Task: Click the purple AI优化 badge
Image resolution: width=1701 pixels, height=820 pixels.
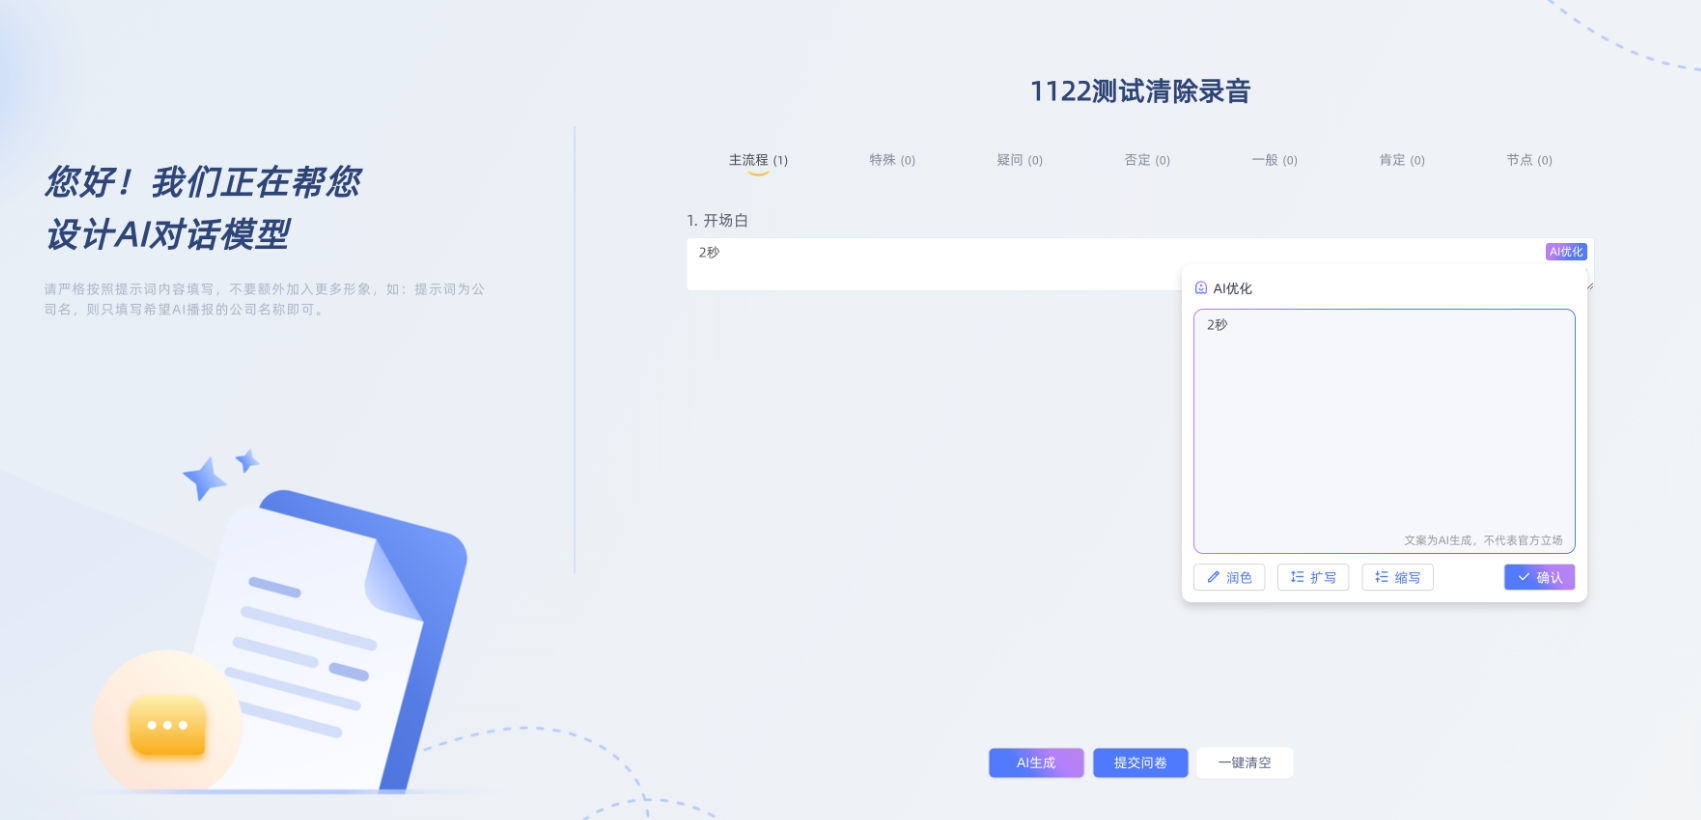Action: pos(1565,252)
